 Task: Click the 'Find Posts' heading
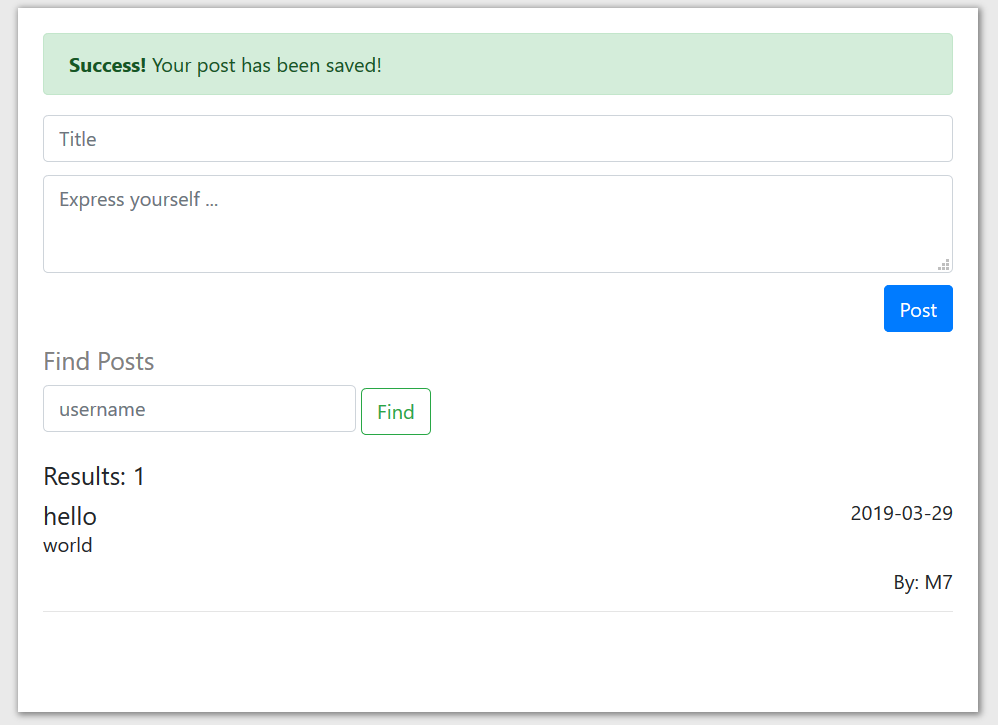tap(99, 361)
